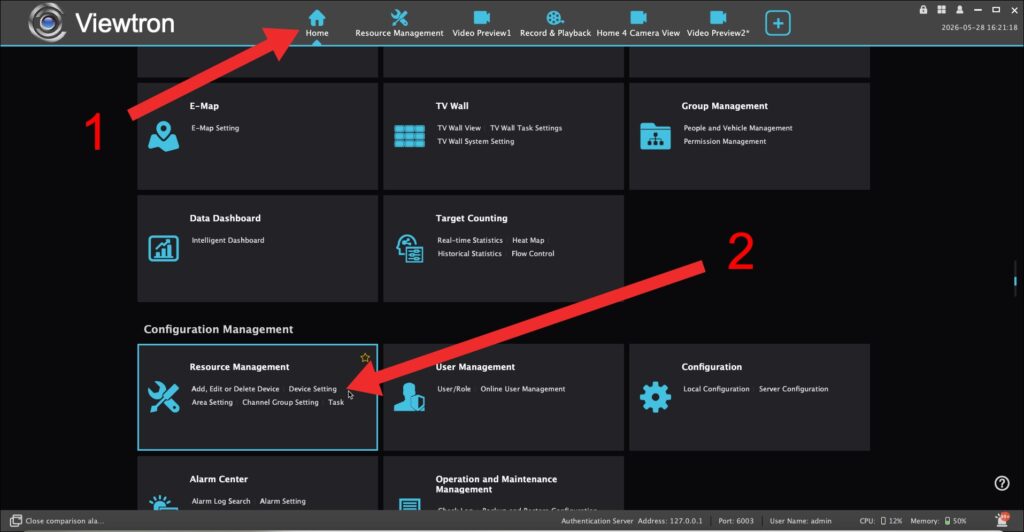Click the lock screen icon in title bar
Image resolution: width=1024 pixels, height=532 pixels.
click(923, 10)
